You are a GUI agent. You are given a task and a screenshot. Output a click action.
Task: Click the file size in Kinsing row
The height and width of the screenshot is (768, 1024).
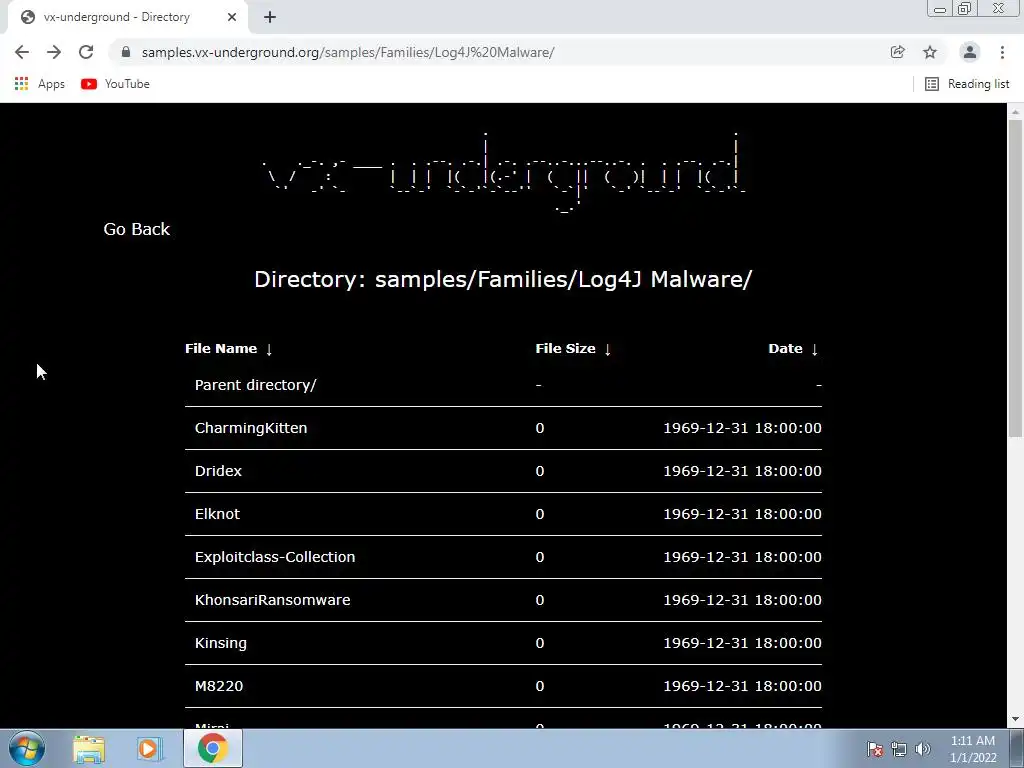539,643
